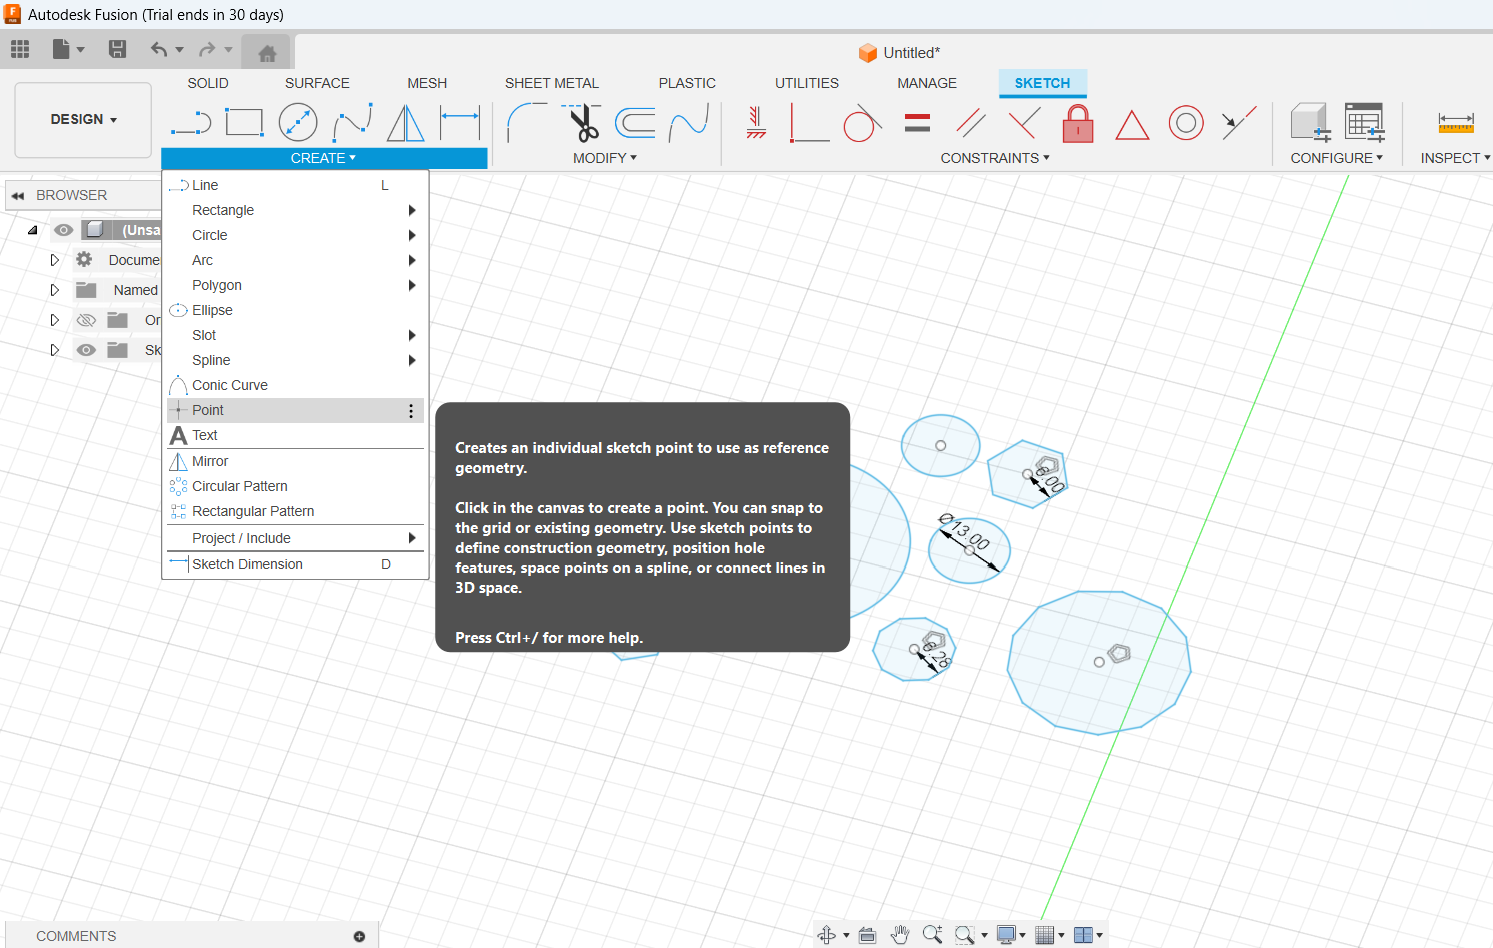Apply the Parallel constraint icon
1493x948 pixels.
coord(970,123)
